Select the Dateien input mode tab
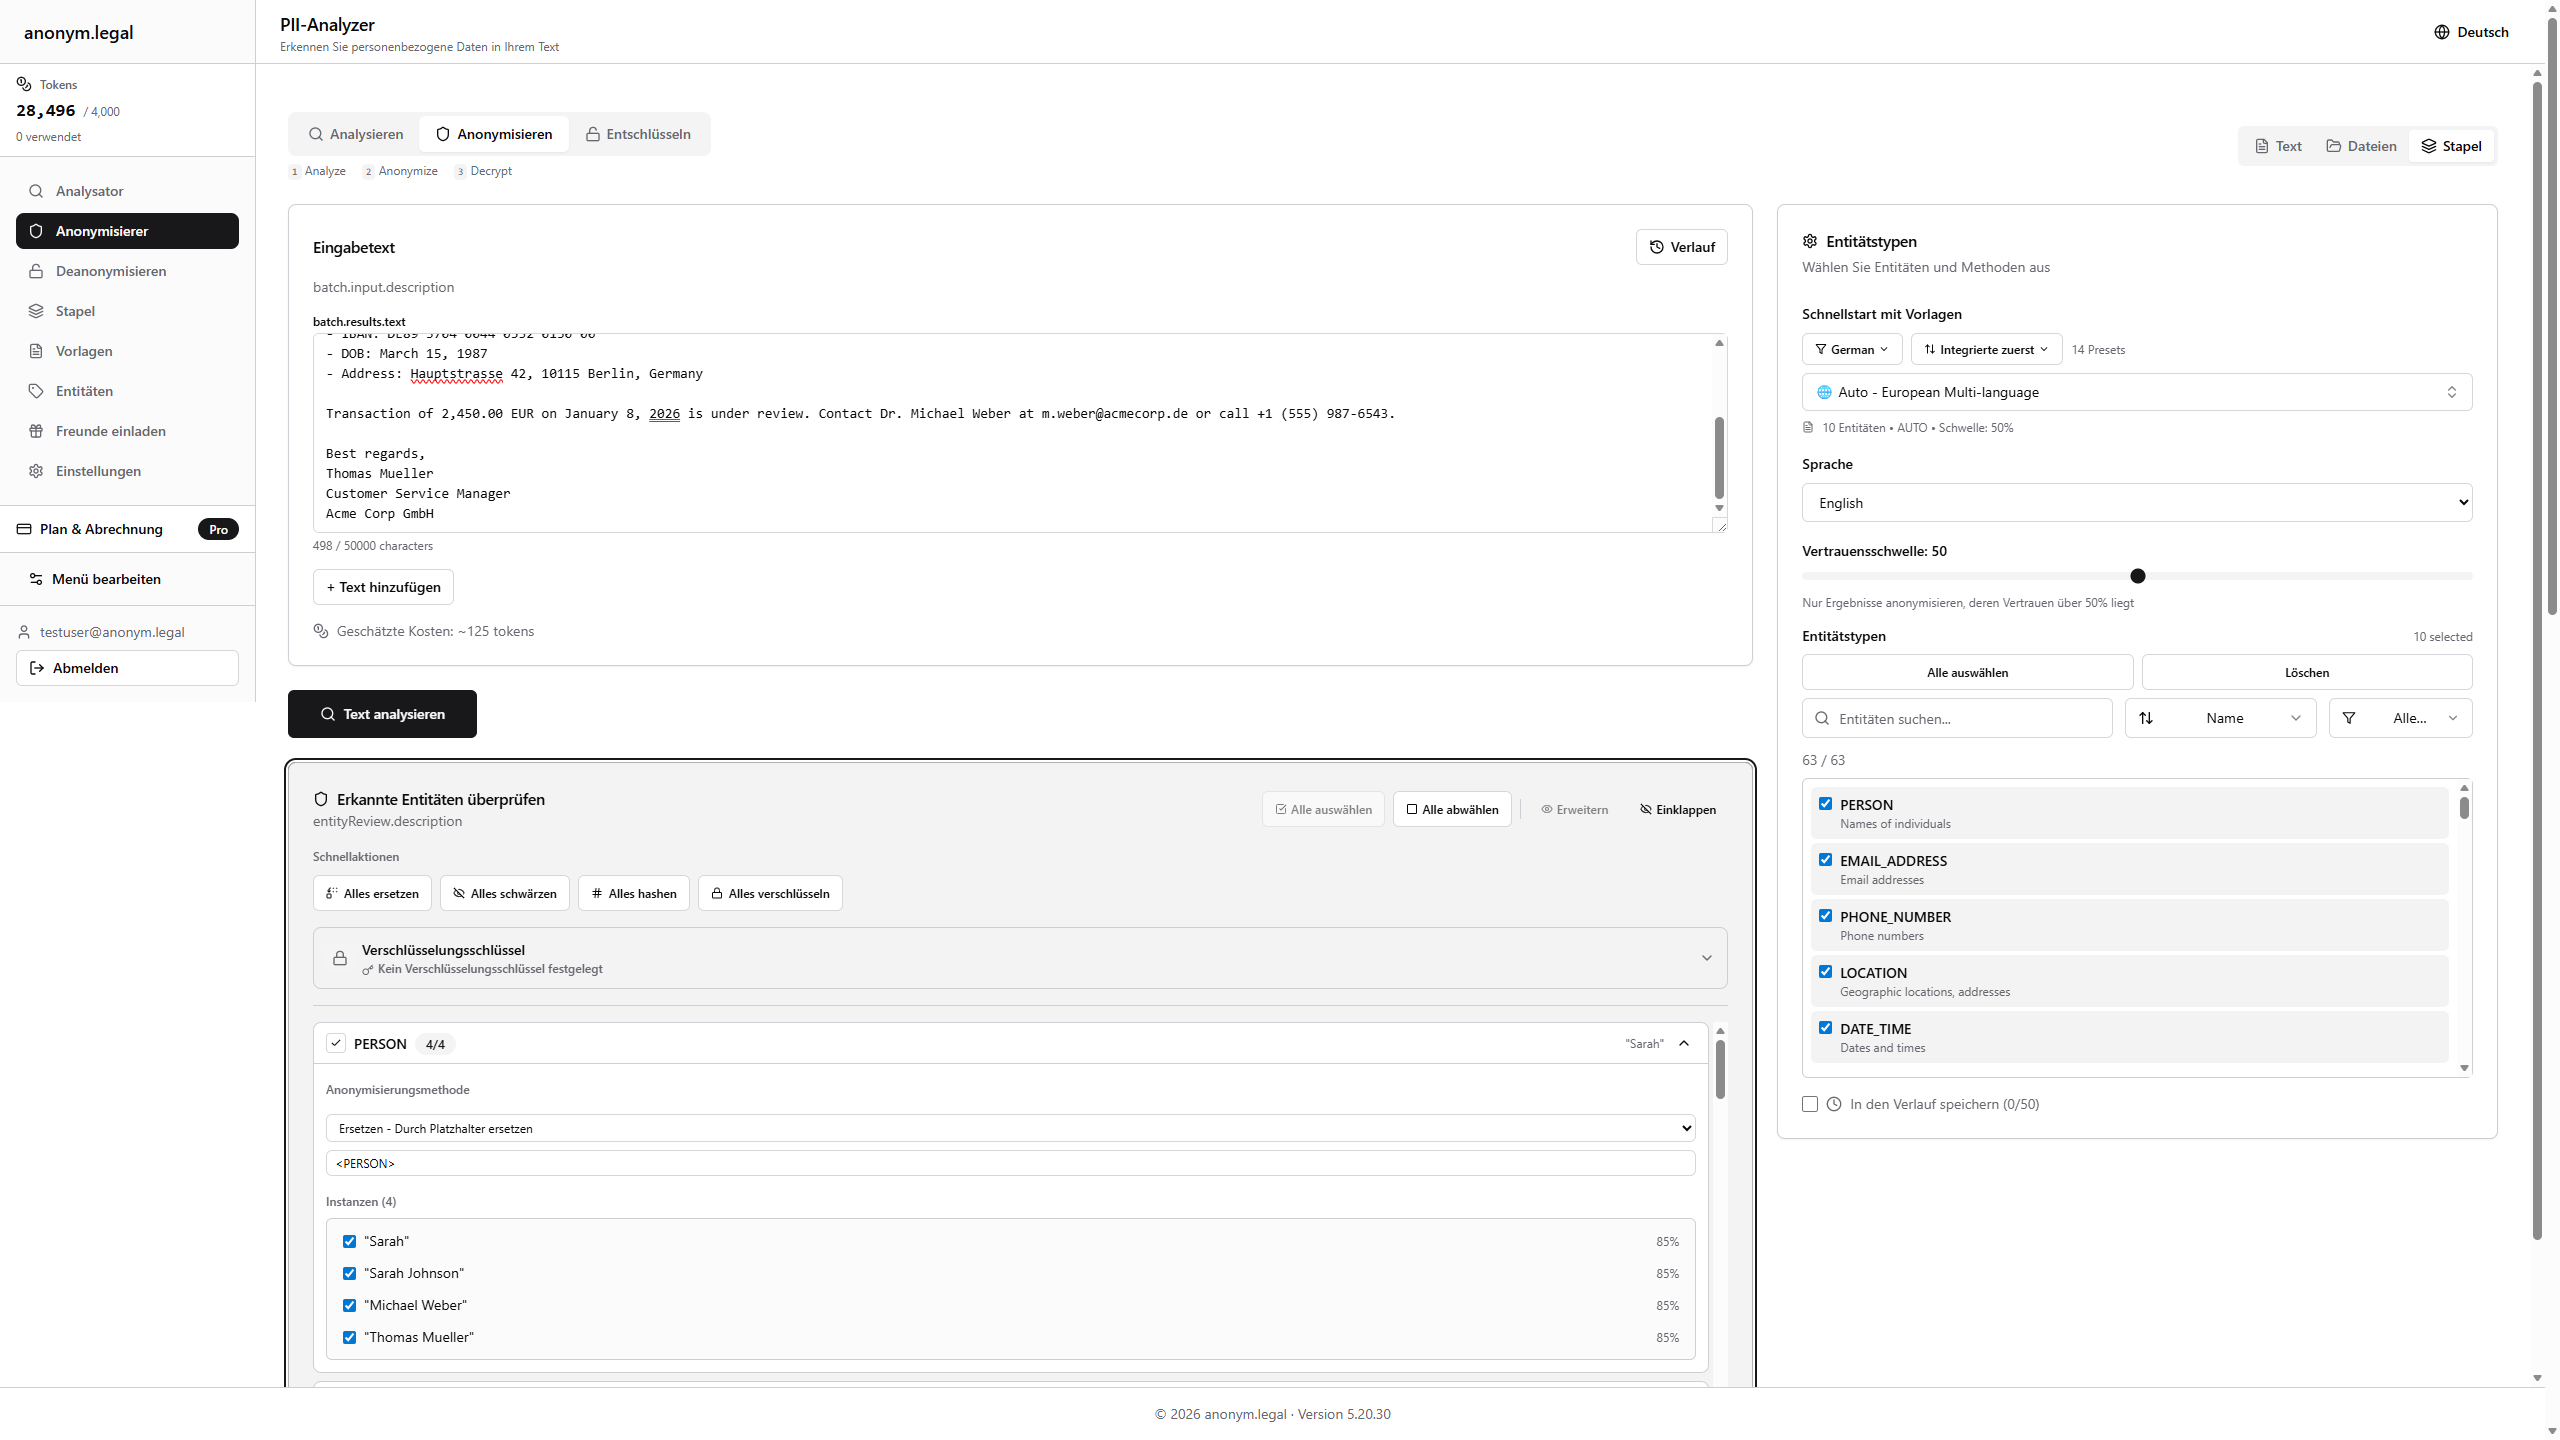Viewport: 2560px width, 1440px height. click(2360, 146)
